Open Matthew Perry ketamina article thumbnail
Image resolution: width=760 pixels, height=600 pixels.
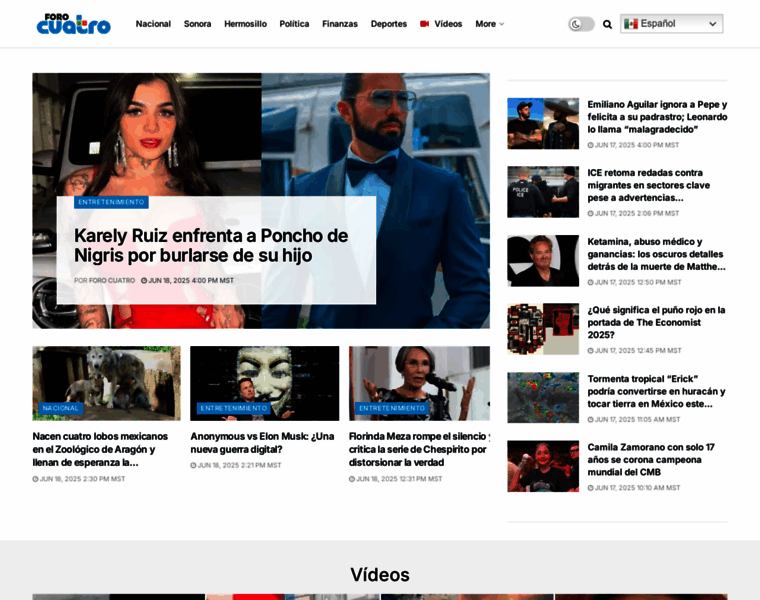click(x=543, y=261)
